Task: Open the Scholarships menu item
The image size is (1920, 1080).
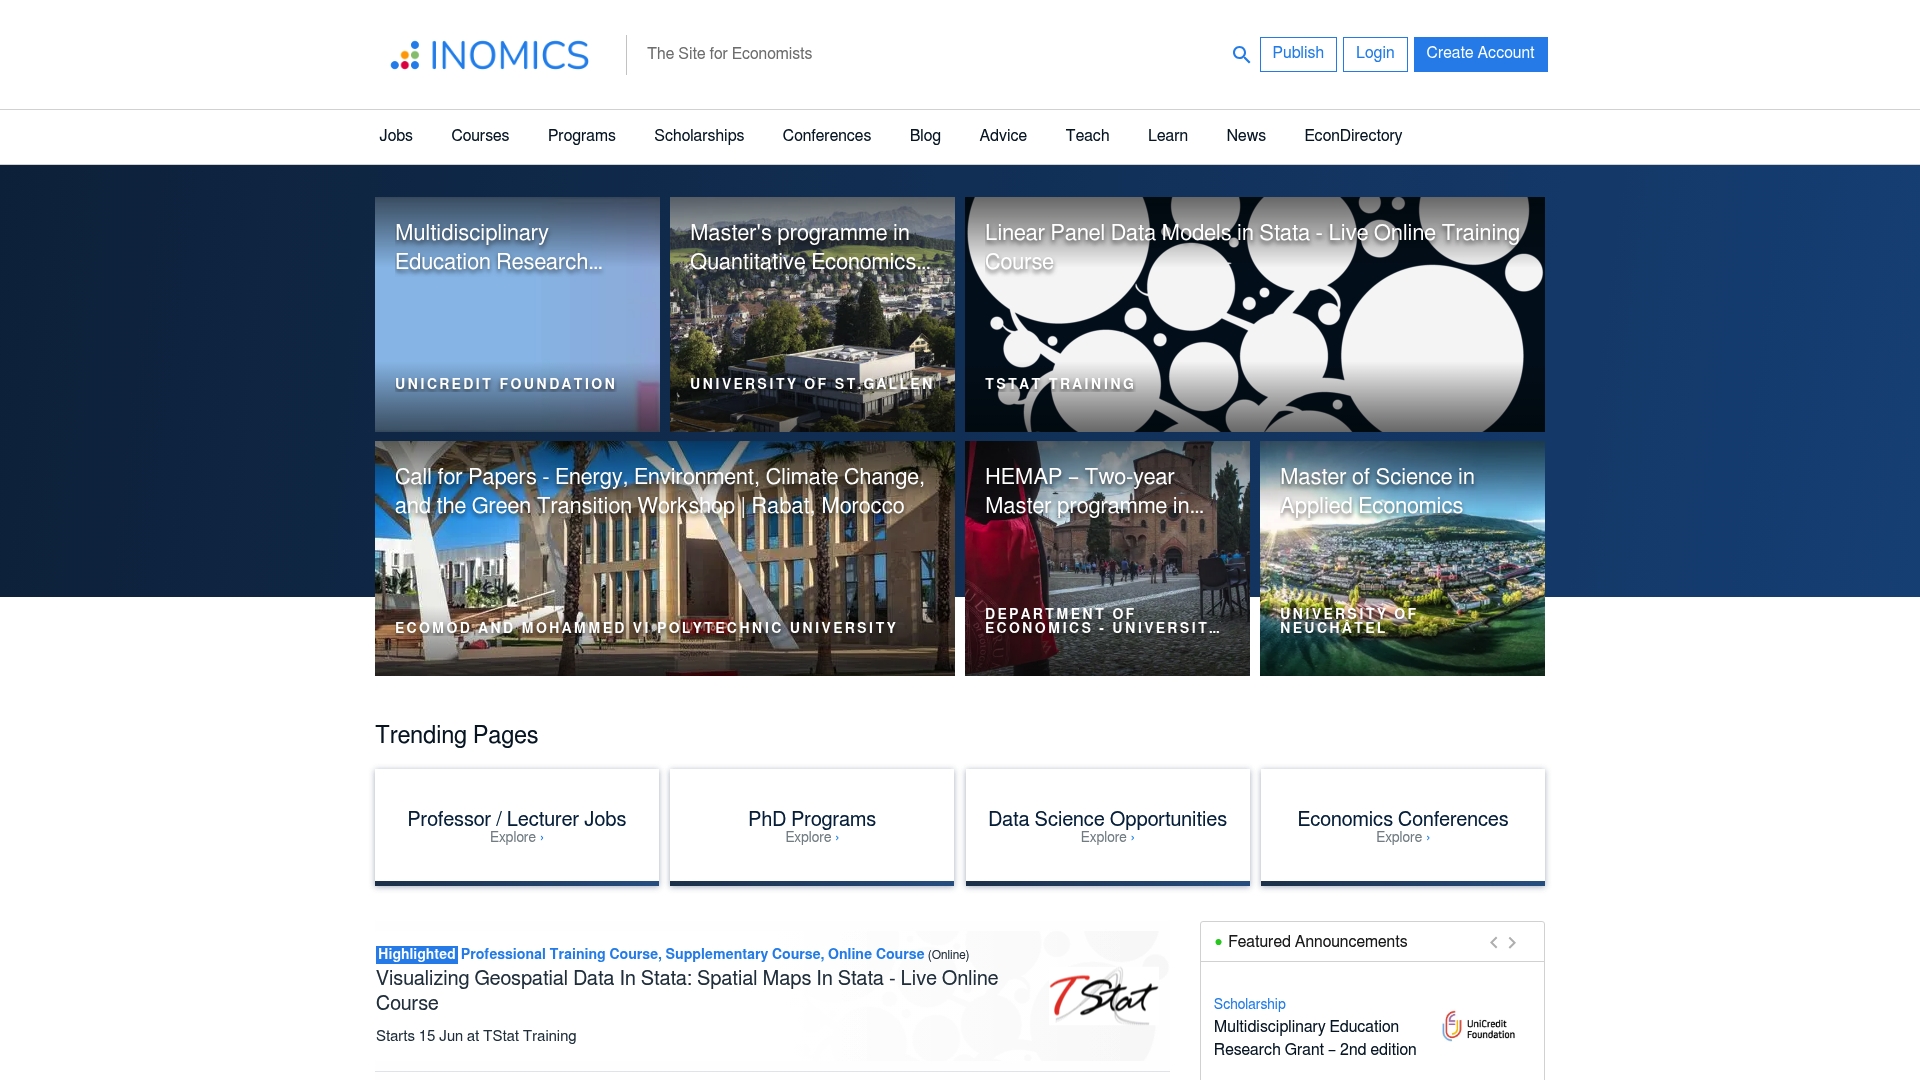Action: coord(698,136)
